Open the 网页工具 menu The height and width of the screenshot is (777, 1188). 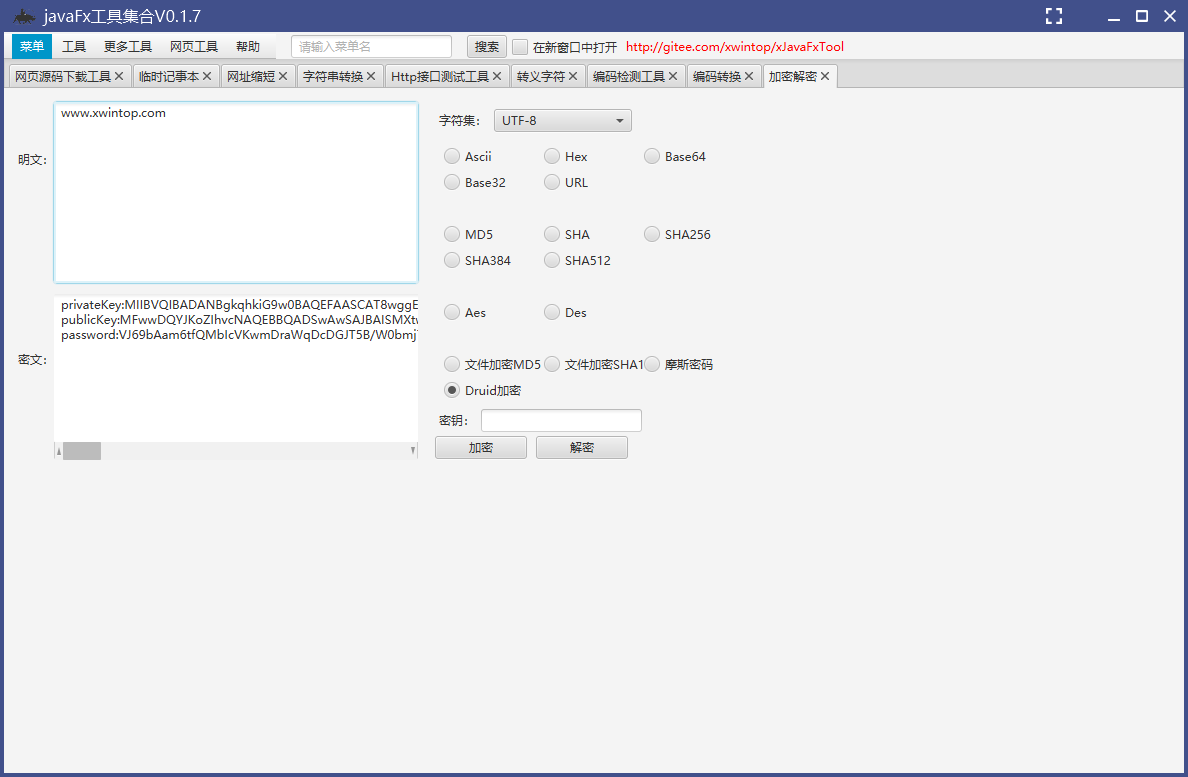(x=194, y=46)
